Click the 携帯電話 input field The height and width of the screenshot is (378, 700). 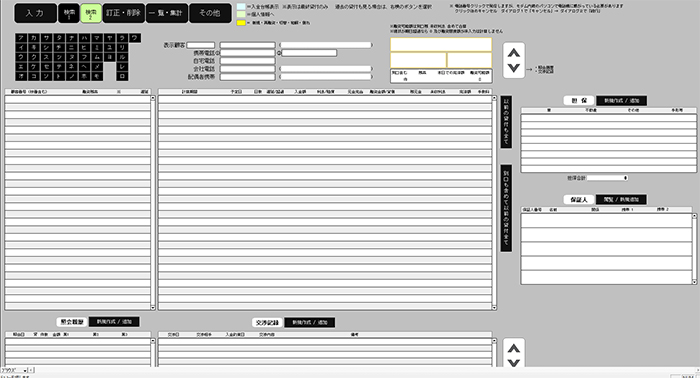click(248, 53)
